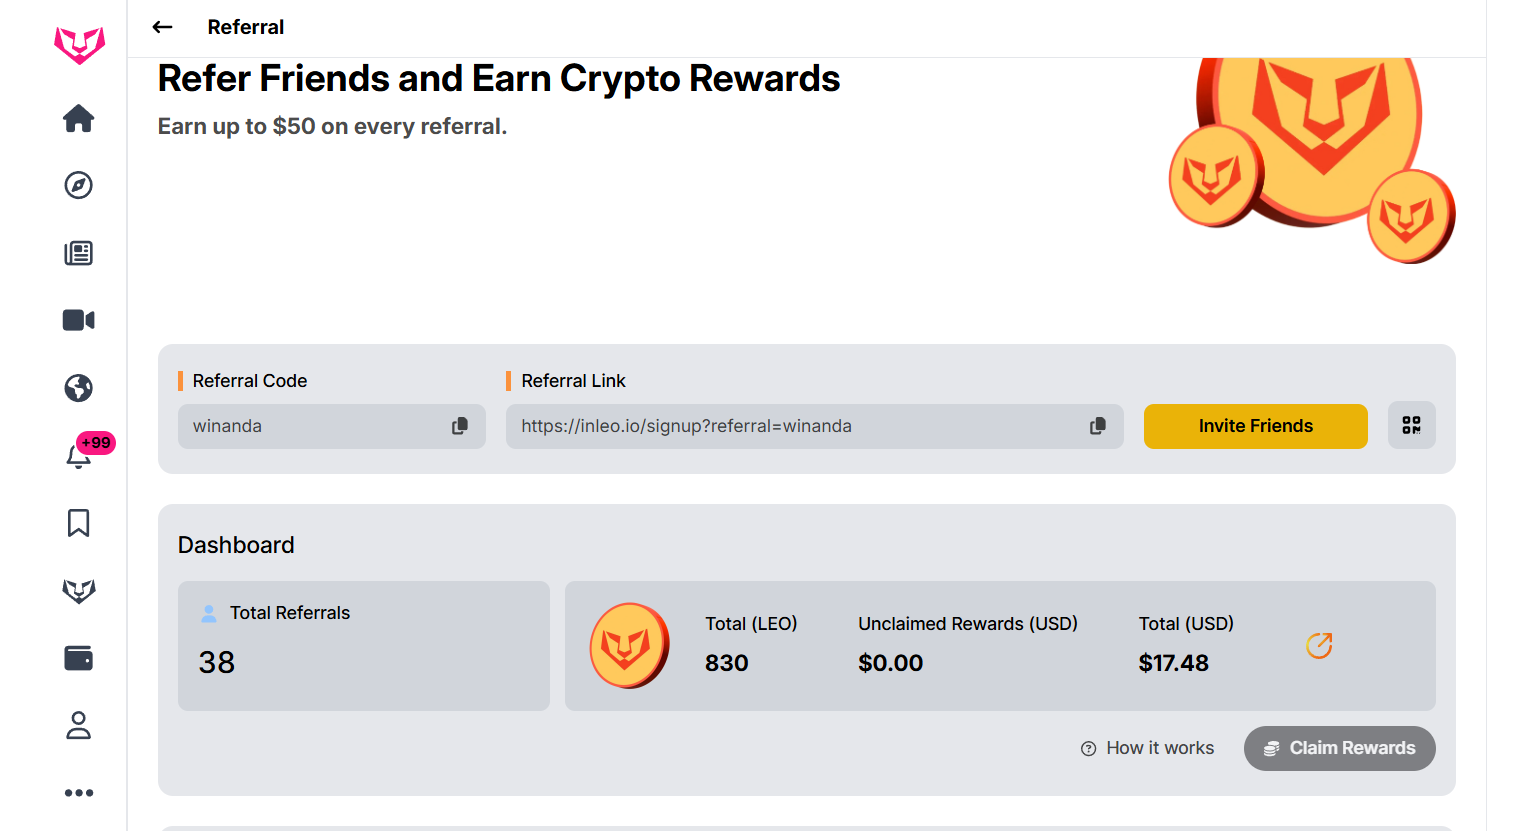Copy the referral code winanda

click(460, 426)
